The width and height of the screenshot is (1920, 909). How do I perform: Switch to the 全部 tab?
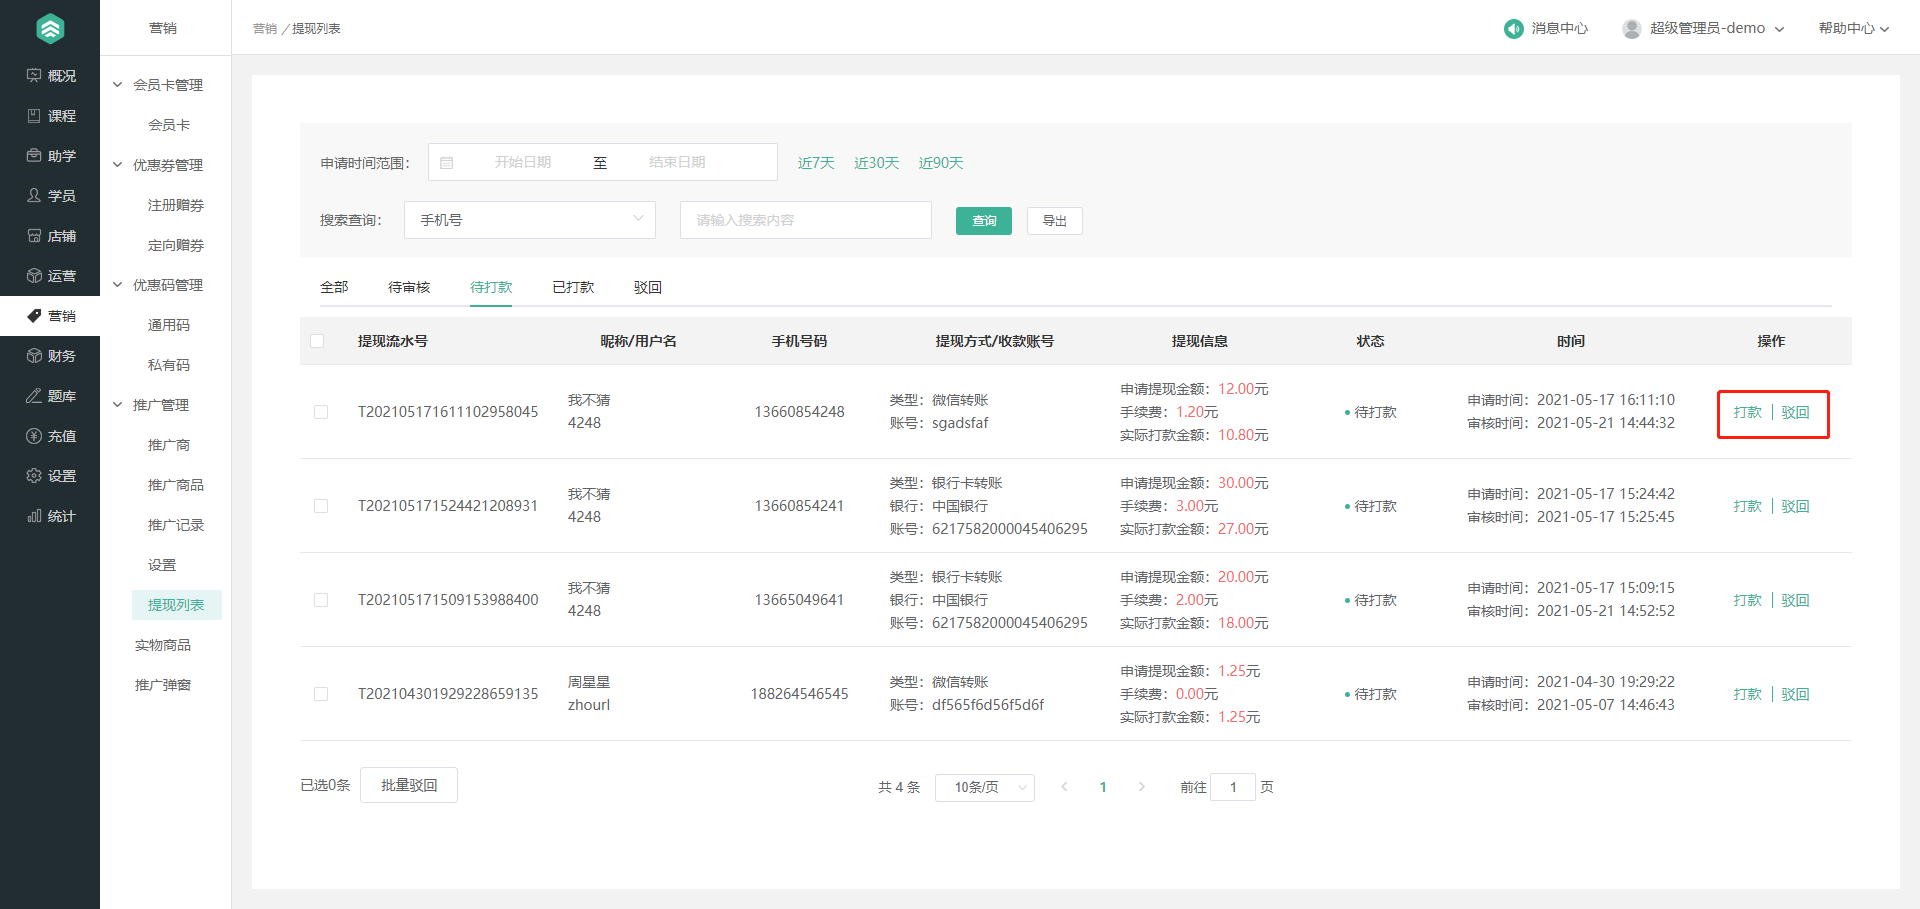point(334,287)
